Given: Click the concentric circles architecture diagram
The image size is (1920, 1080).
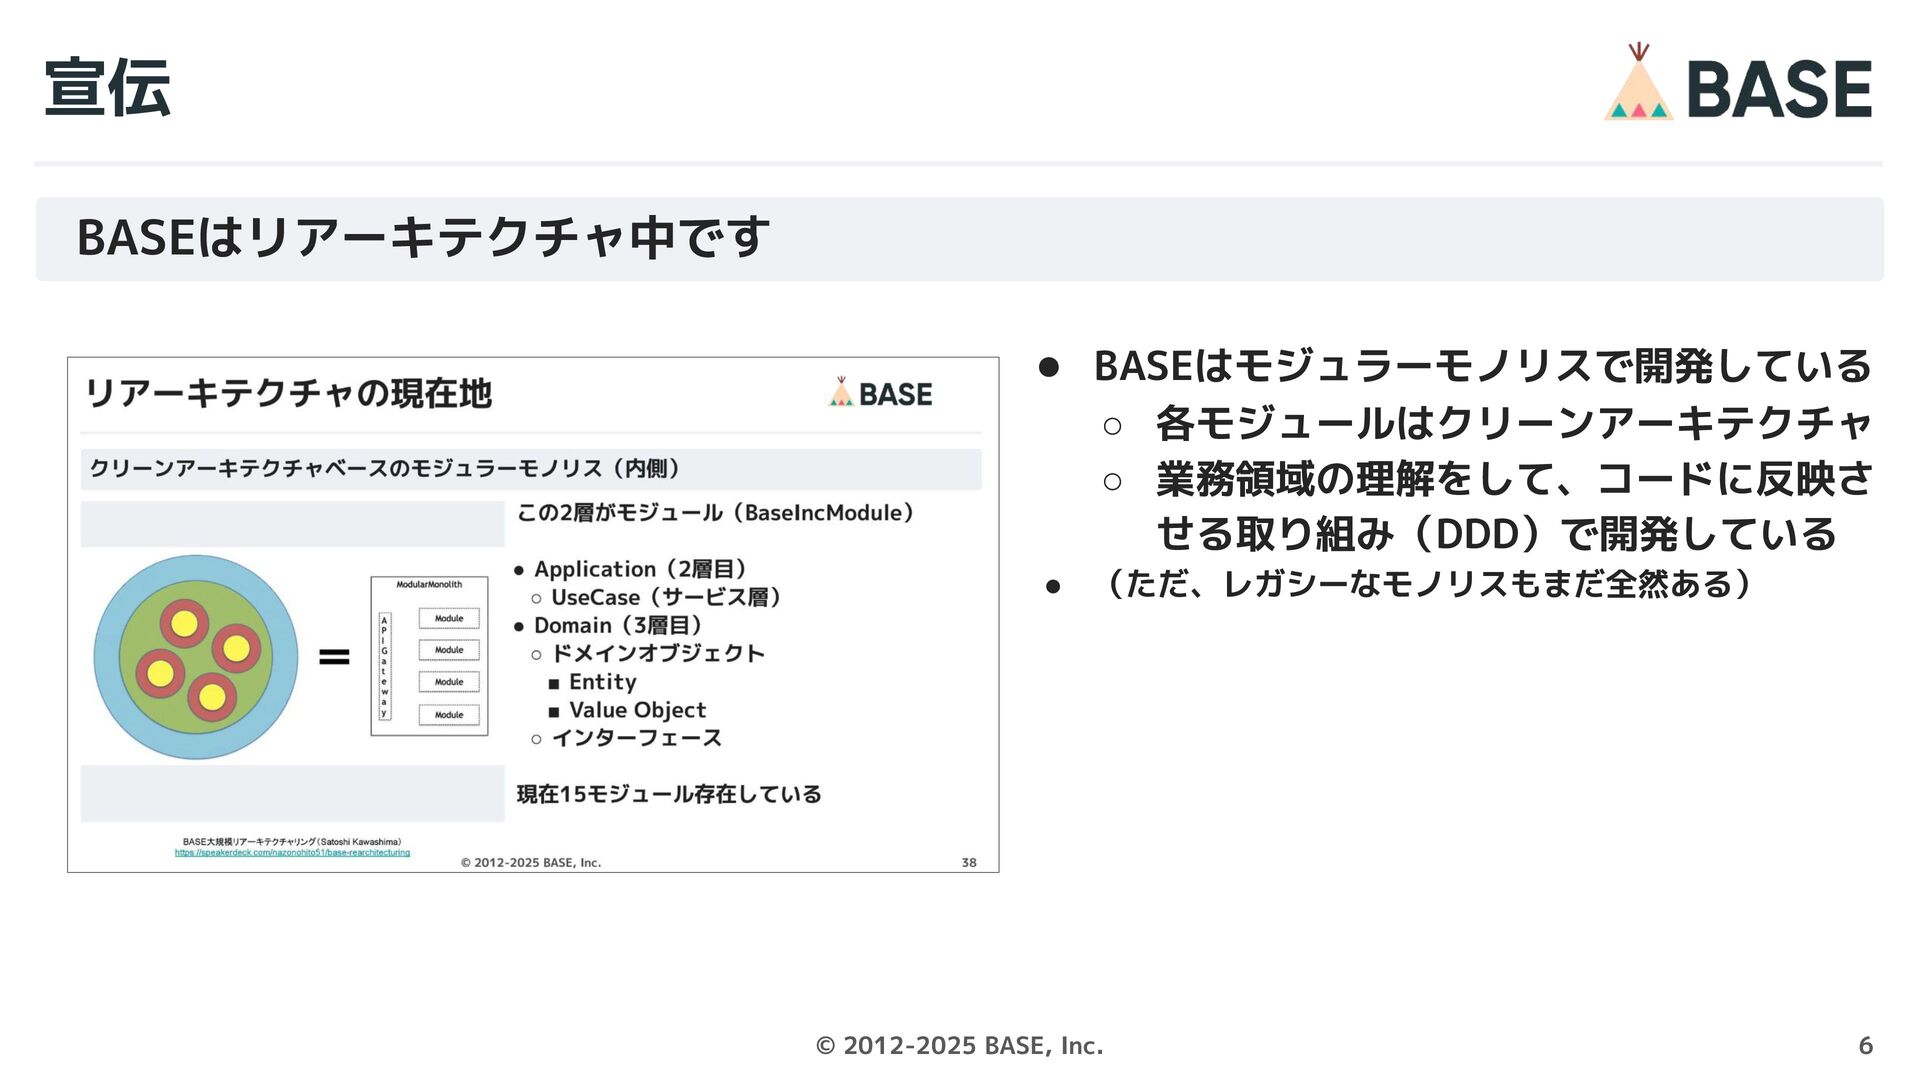Looking at the screenshot, I should pyautogui.click(x=196, y=657).
